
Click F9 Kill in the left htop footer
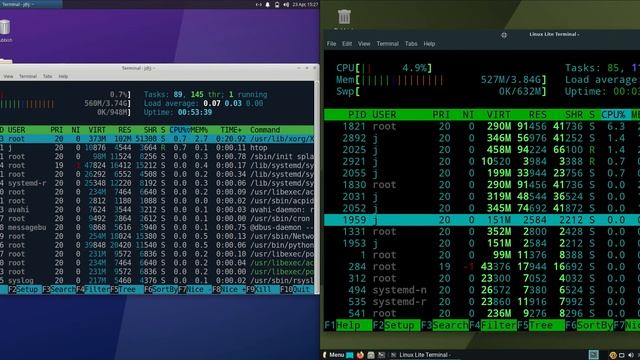[262, 289]
